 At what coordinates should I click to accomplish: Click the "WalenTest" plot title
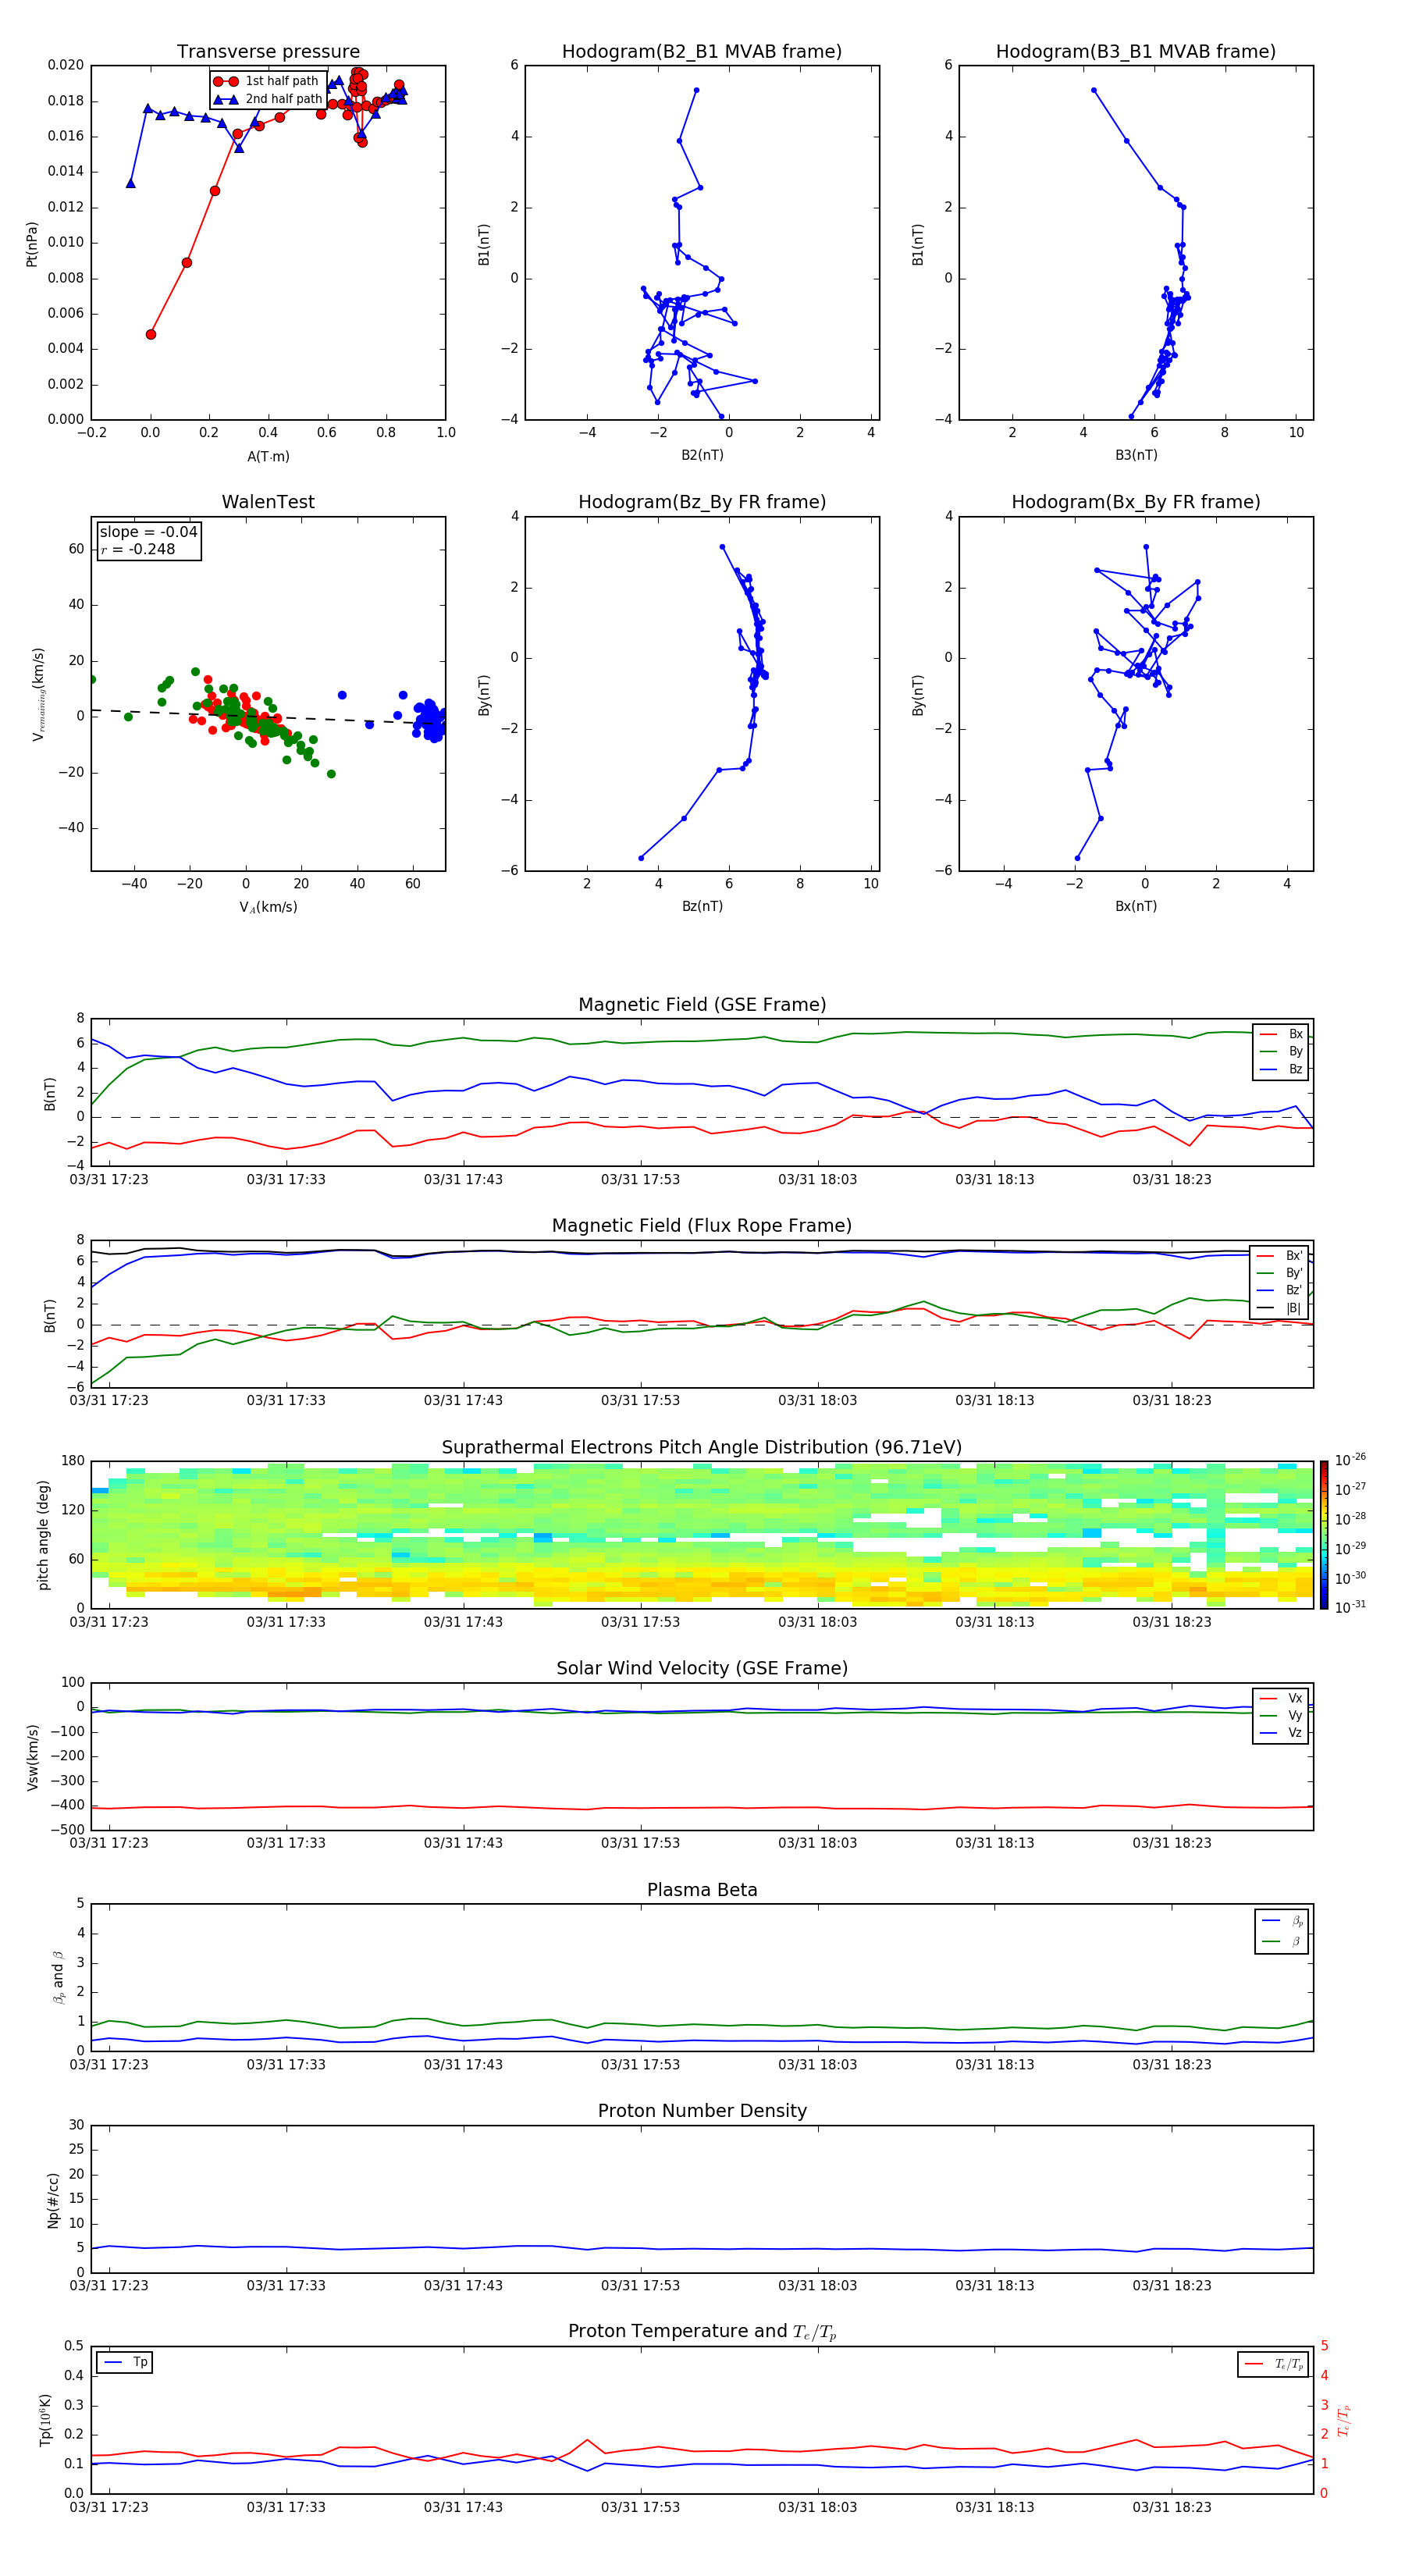[x=268, y=502]
